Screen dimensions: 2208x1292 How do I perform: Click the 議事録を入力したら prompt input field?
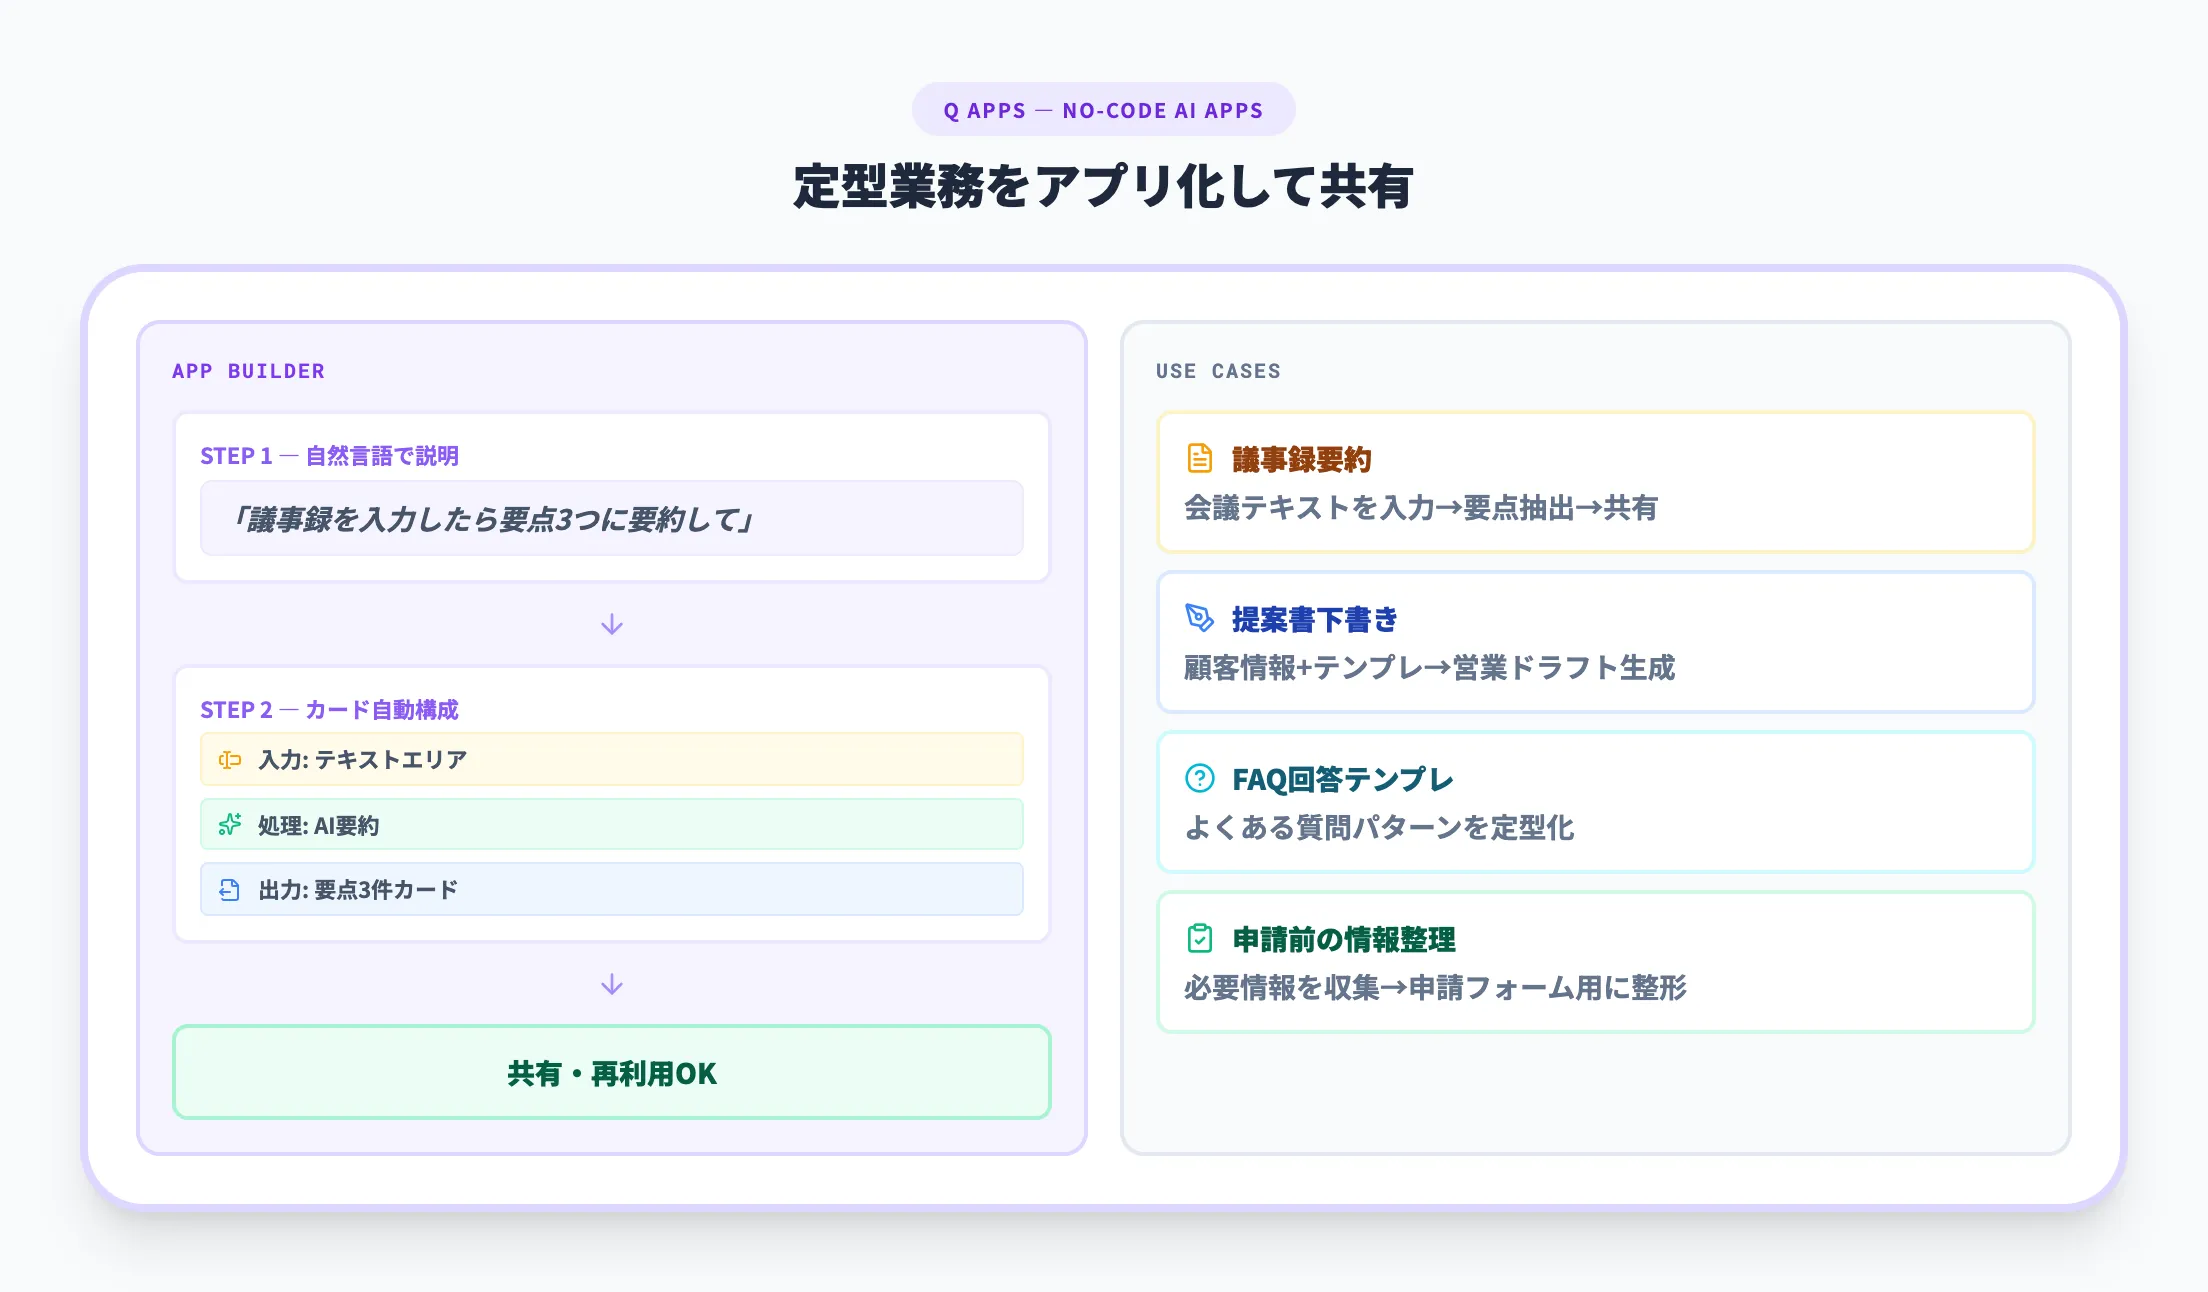coord(611,519)
